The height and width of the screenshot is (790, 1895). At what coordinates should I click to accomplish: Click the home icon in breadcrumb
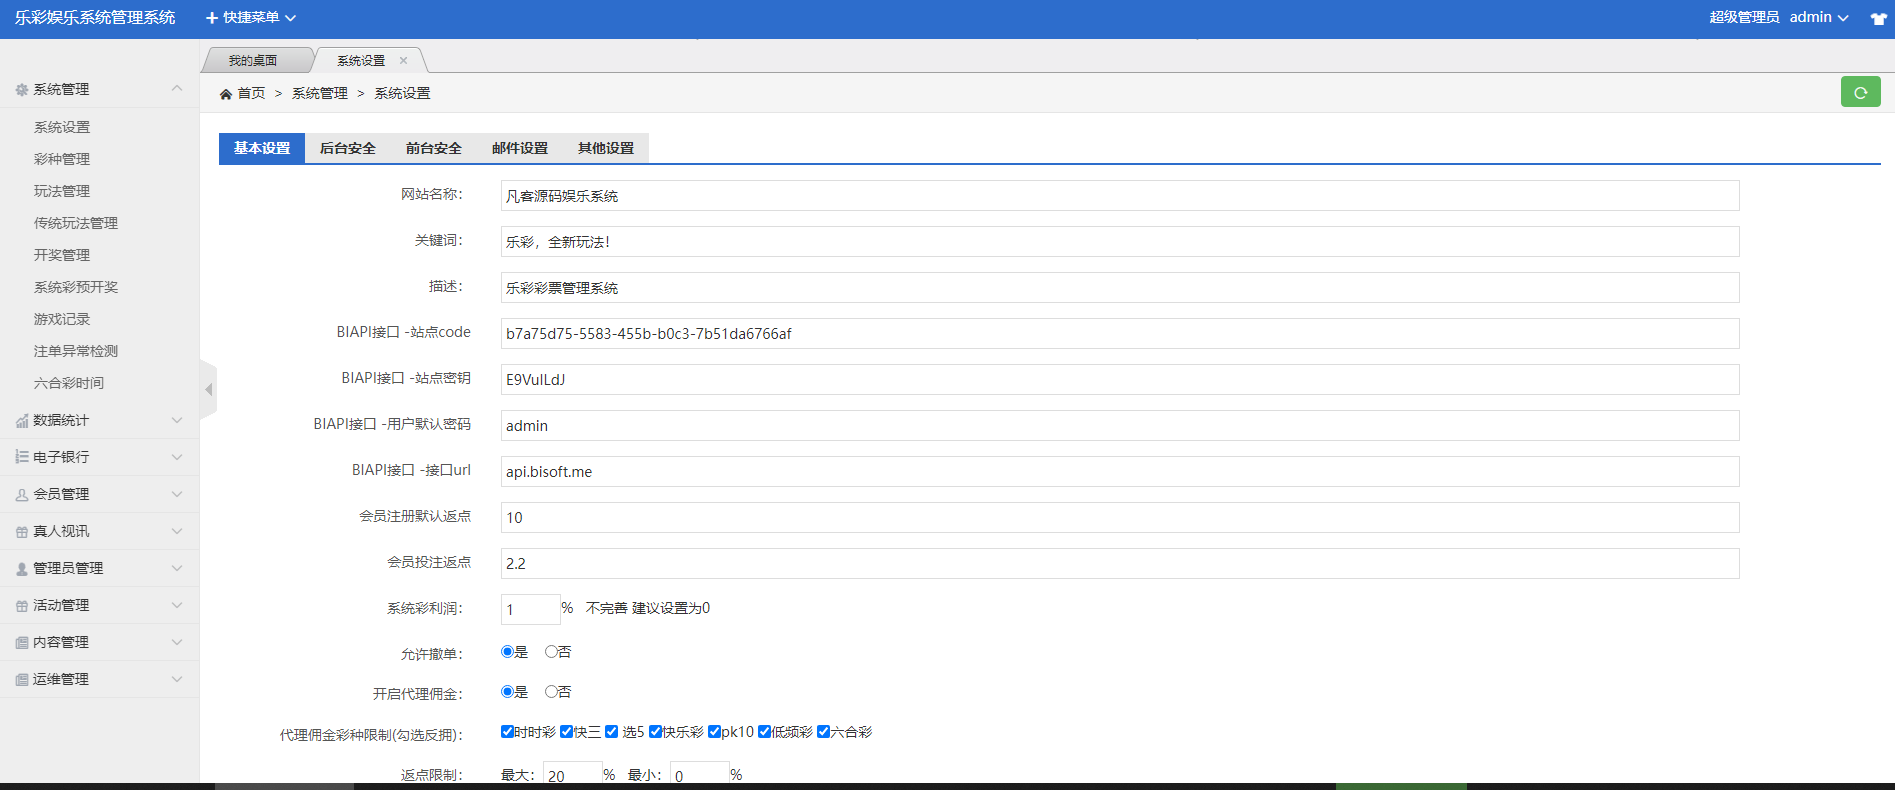tap(226, 94)
